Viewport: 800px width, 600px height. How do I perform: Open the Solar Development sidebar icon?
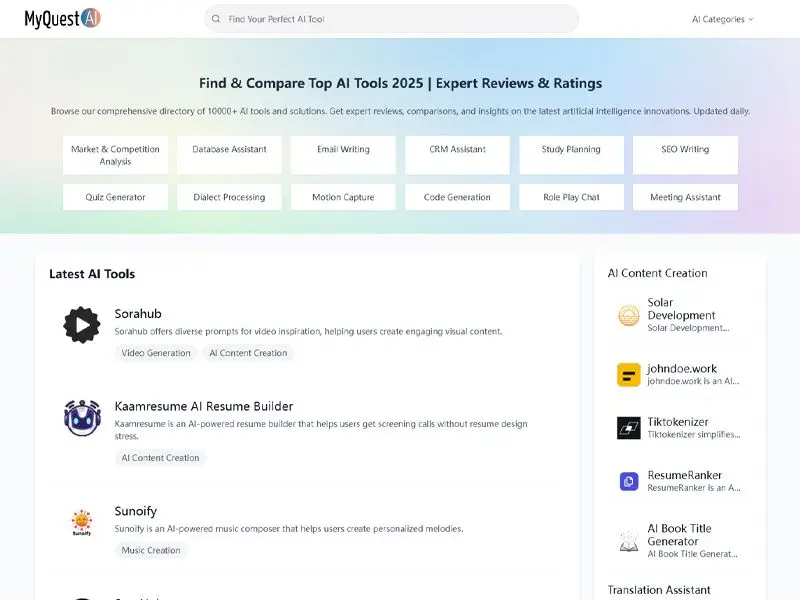point(628,316)
